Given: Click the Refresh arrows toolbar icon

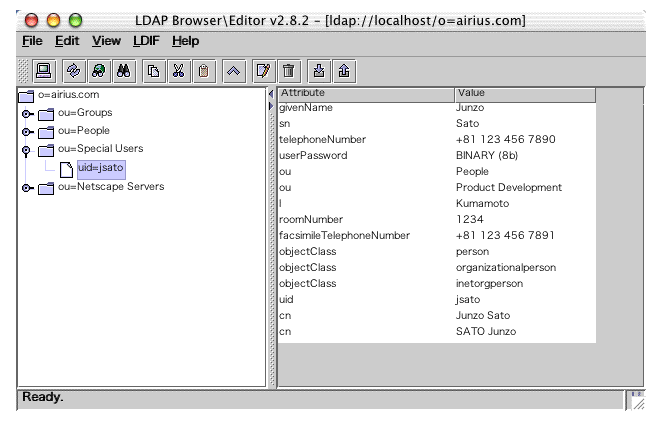Looking at the screenshot, I should [74, 71].
